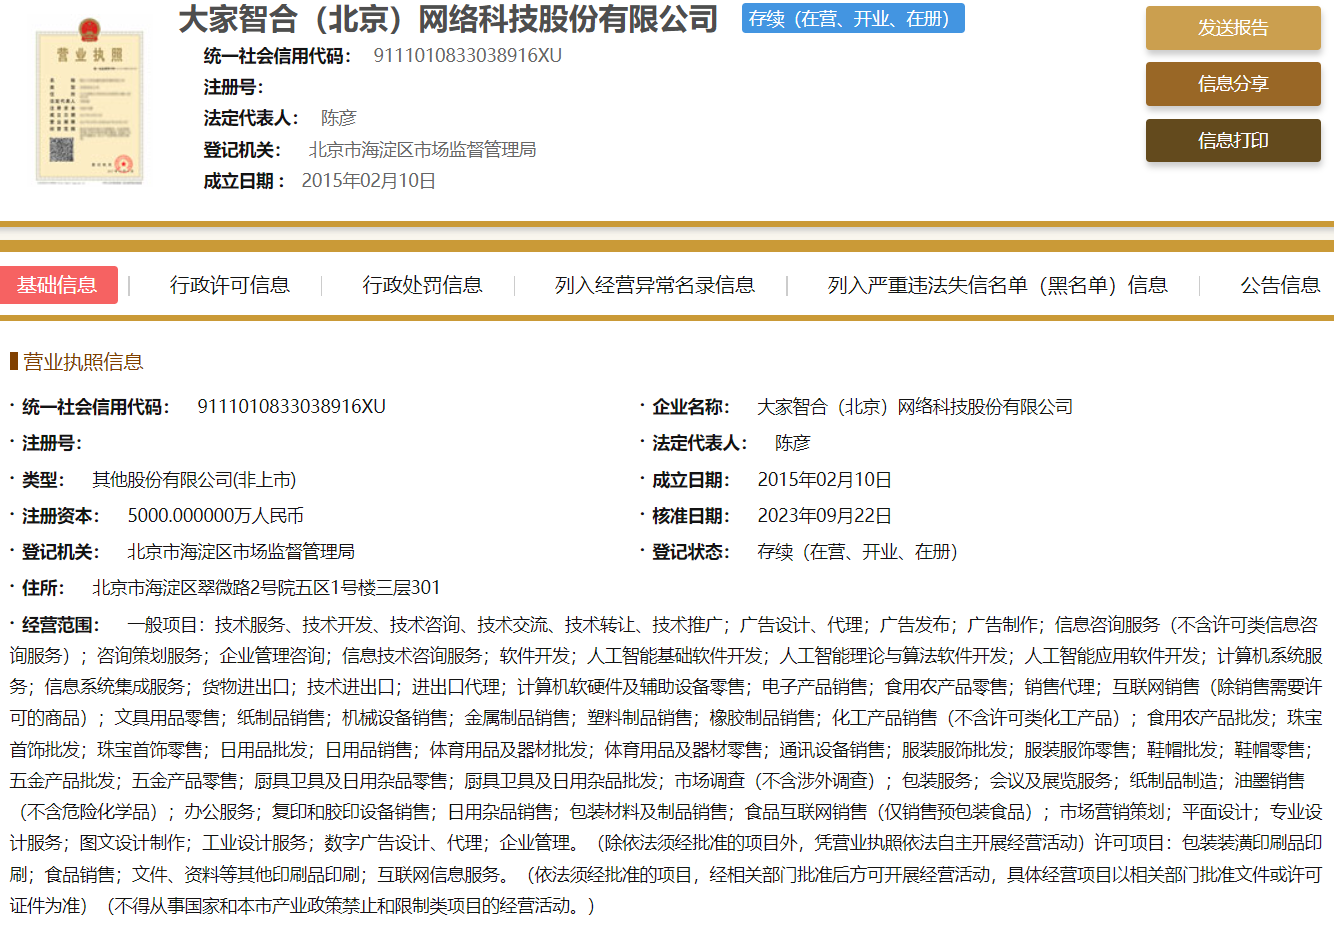Screen dimensions: 1334x926
Task: Select the 企业名称 value in license details
Action: pos(915,407)
